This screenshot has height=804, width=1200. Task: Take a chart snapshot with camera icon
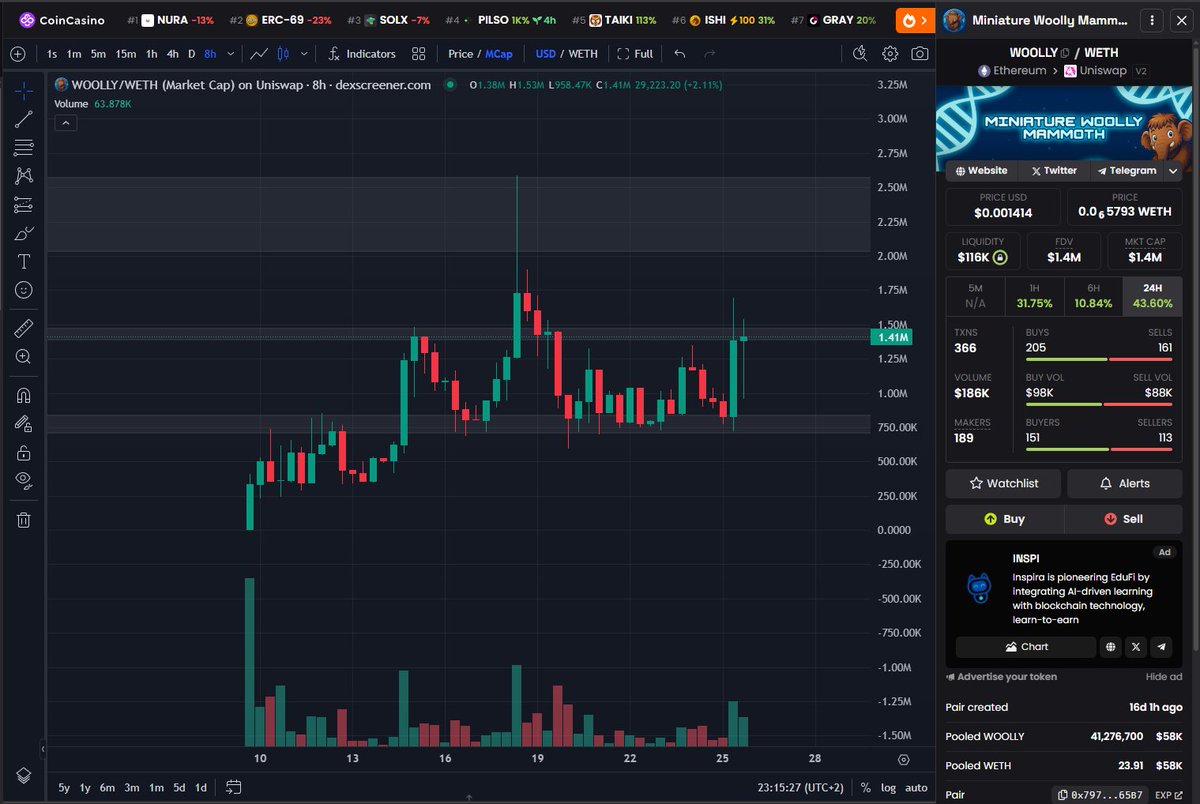pyautogui.click(x=919, y=54)
